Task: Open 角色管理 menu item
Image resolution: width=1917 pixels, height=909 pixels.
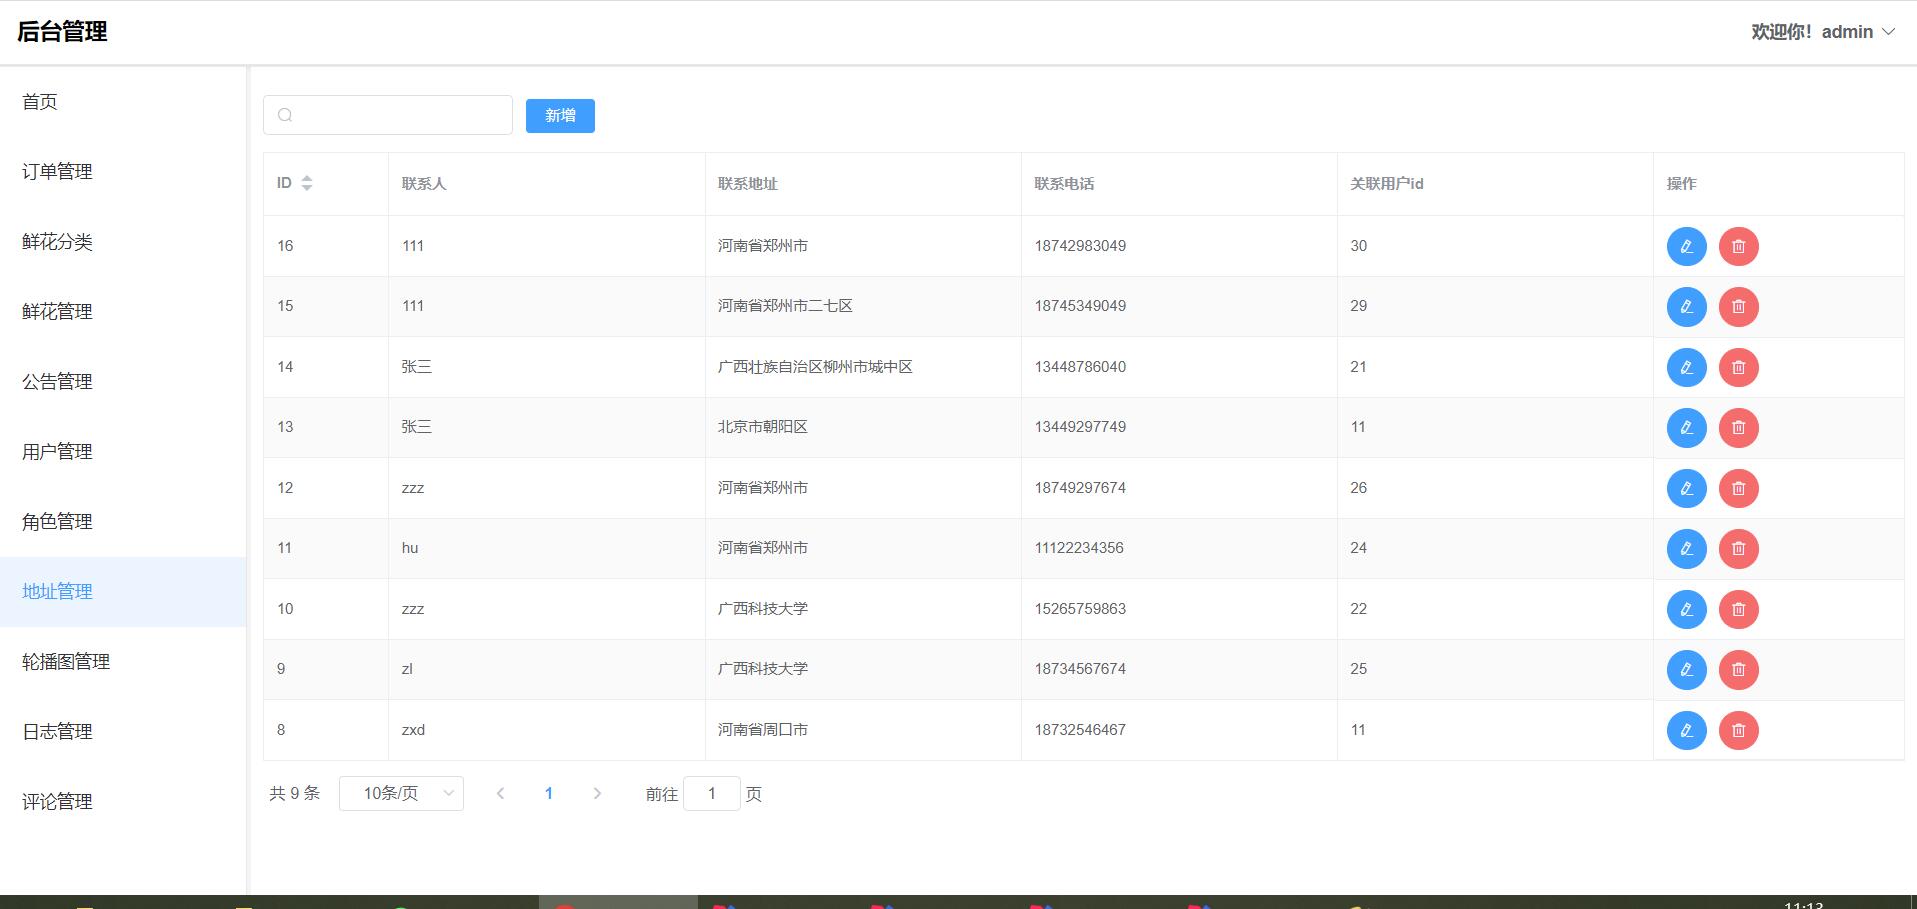Action: (x=123, y=522)
